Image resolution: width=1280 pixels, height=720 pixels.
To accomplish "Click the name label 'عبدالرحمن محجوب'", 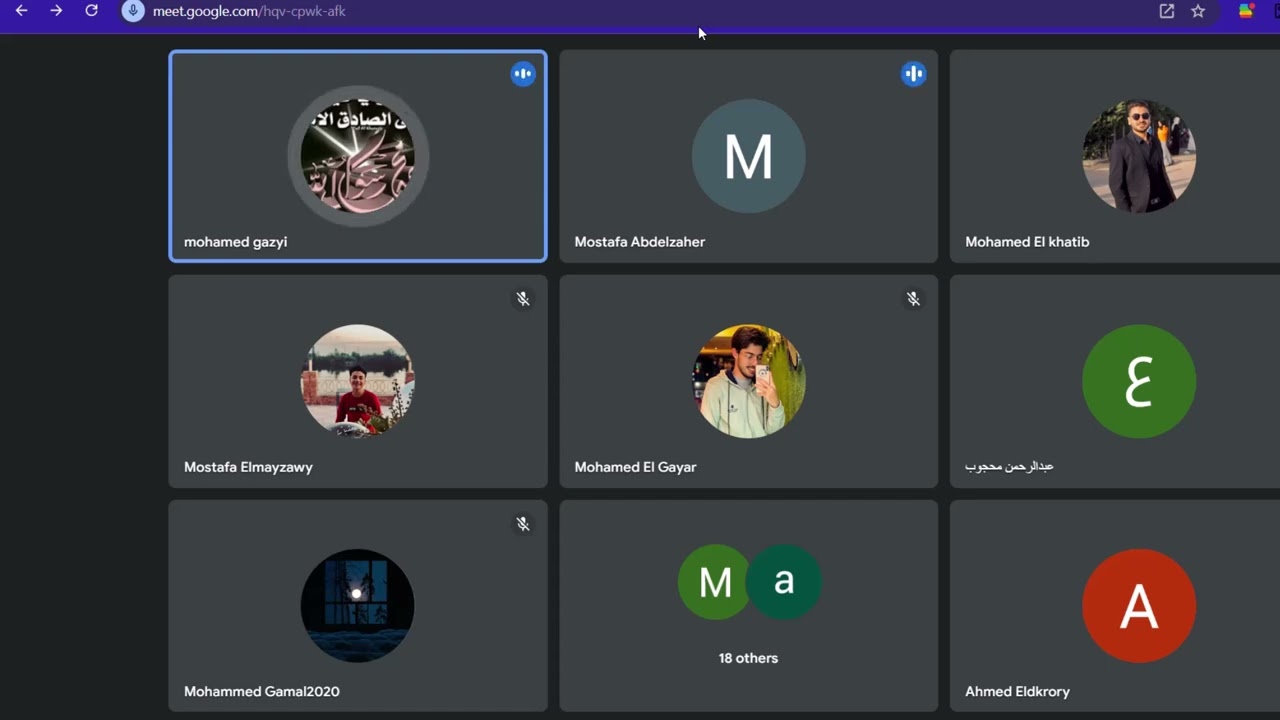I will tap(1009, 467).
